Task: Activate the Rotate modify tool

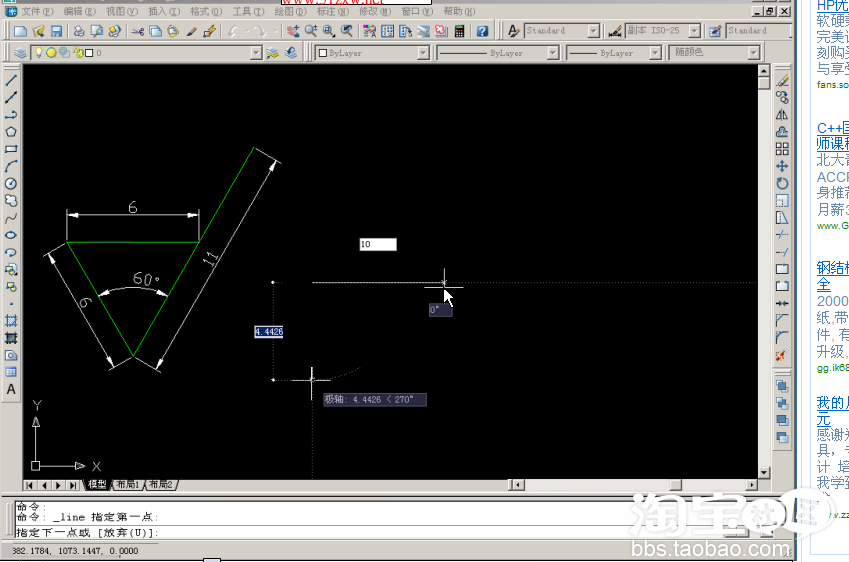Action: (x=782, y=183)
